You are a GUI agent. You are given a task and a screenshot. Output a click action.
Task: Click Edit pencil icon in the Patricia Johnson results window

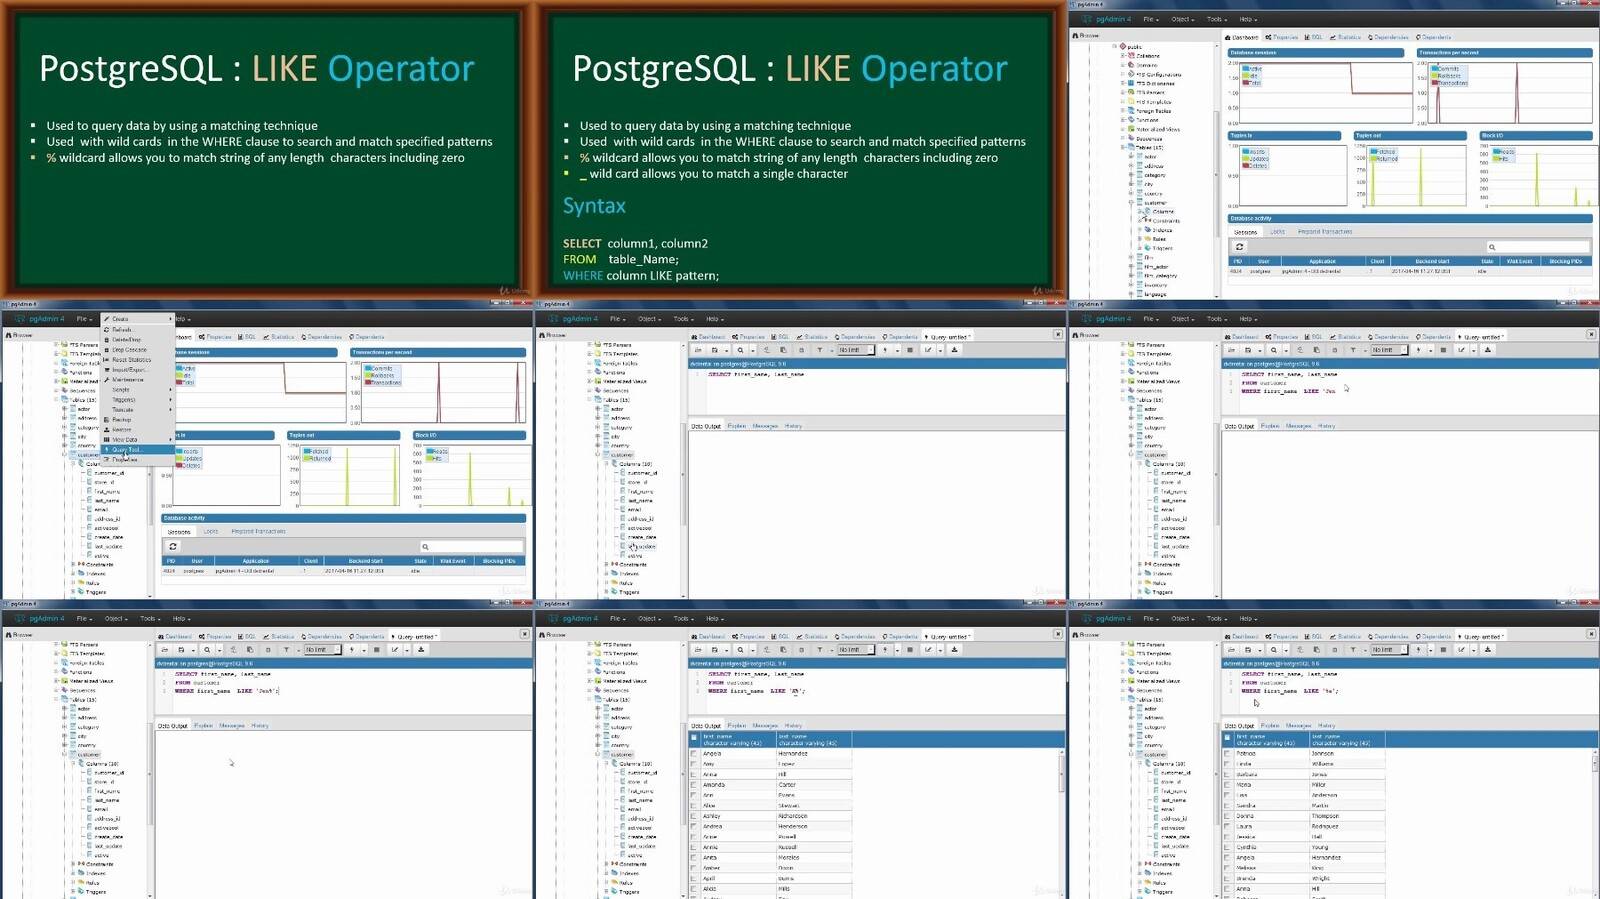(1461, 650)
